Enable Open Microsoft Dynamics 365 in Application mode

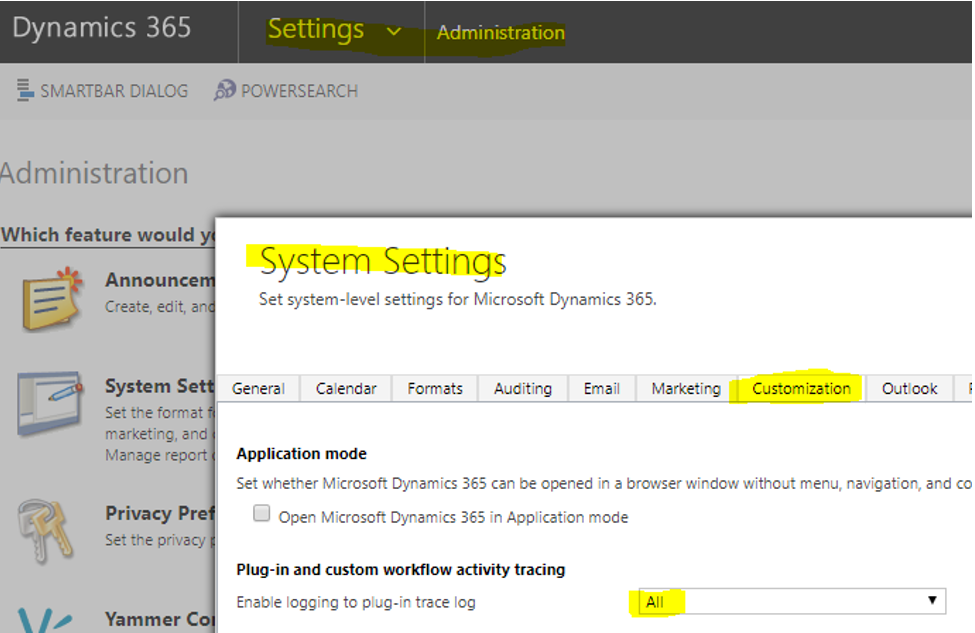tap(262, 514)
